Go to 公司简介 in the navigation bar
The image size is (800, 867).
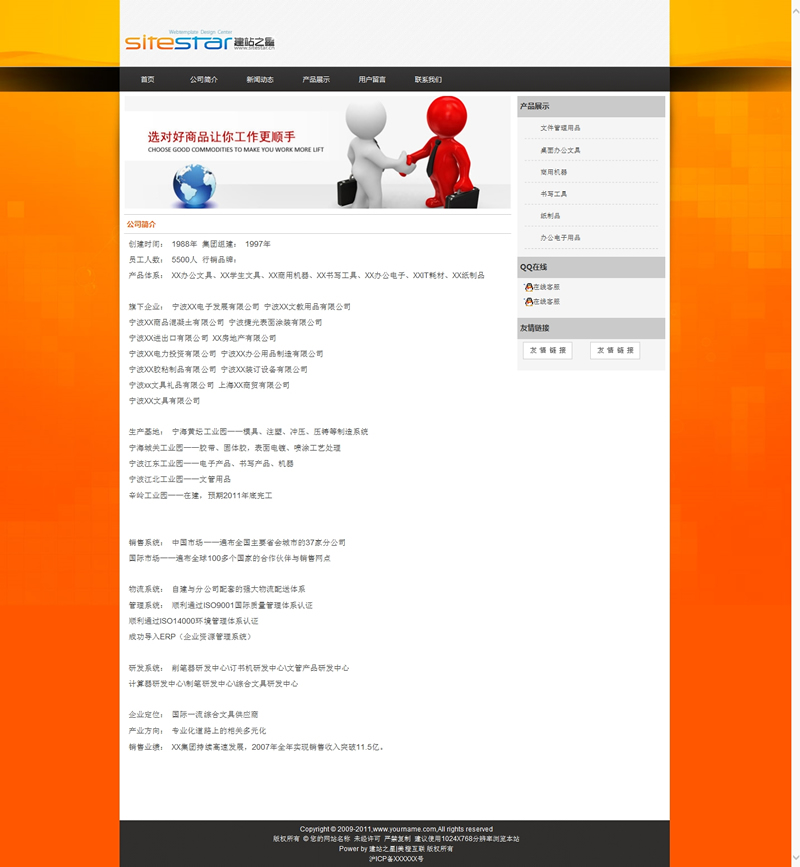pos(204,79)
